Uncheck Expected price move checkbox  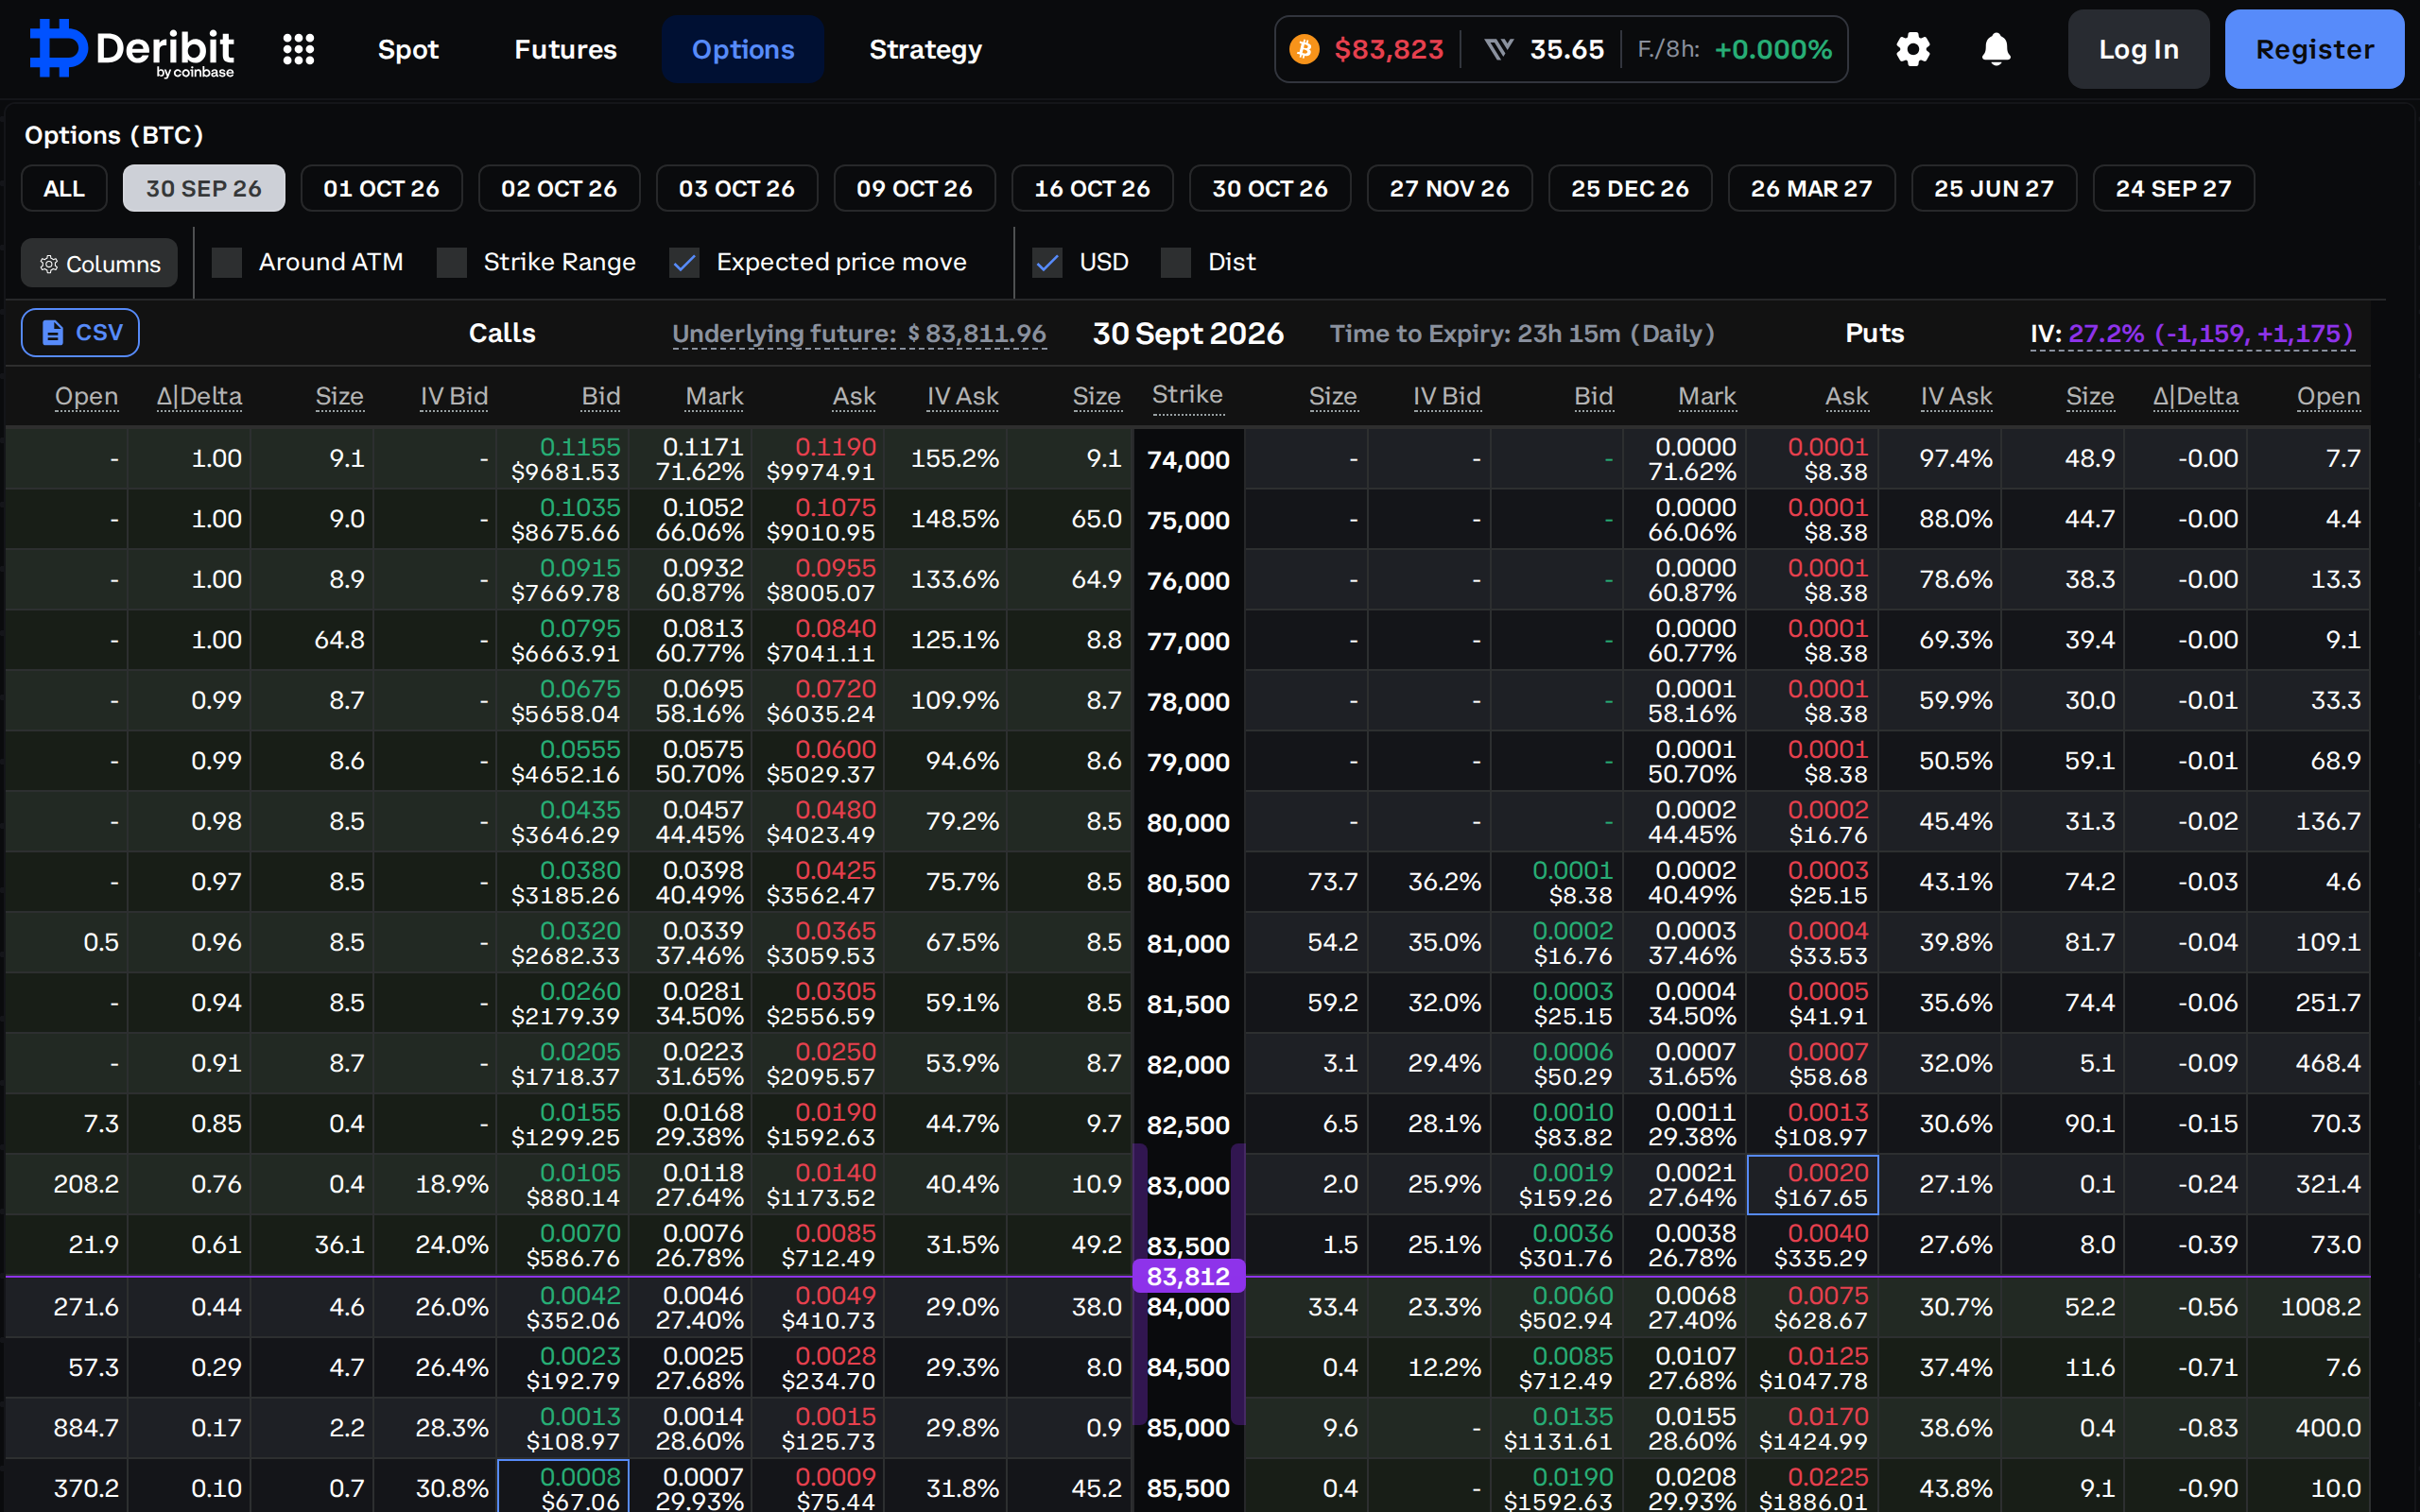coord(684,263)
